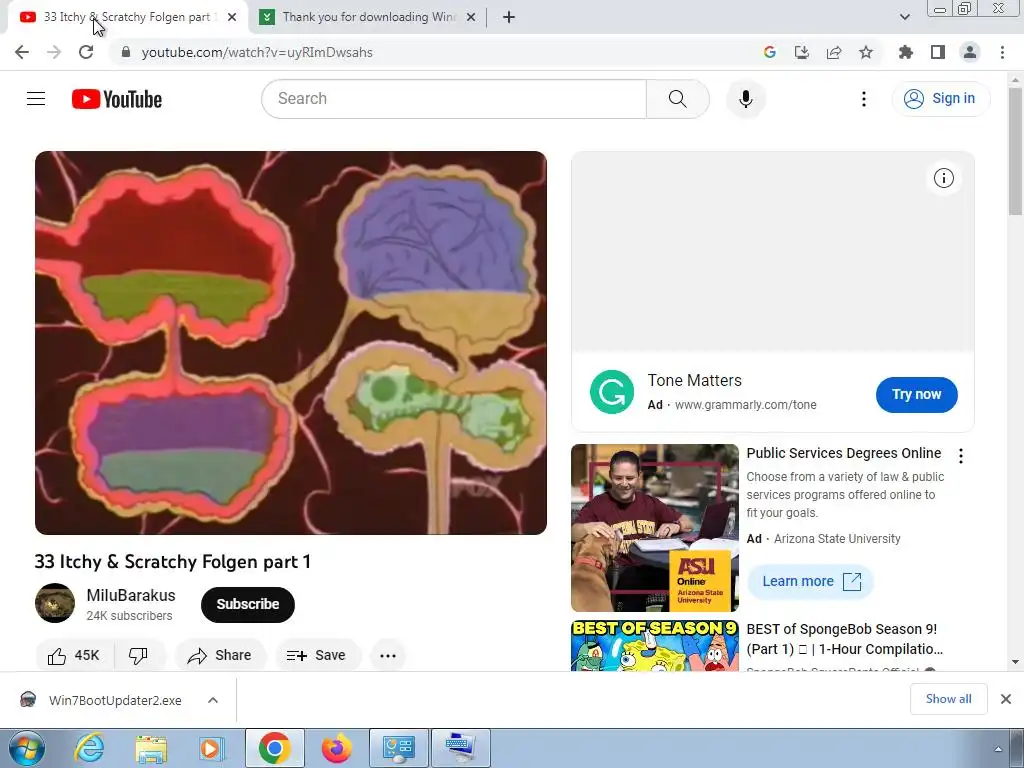Image resolution: width=1024 pixels, height=768 pixels.
Task: Switch to Thank you for downloading tab
Action: pyautogui.click(x=369, y=17)
